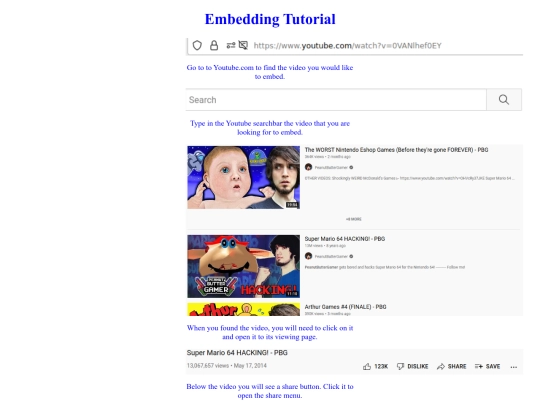Click the DISLIKE thumbs-down button

point(412,366)
